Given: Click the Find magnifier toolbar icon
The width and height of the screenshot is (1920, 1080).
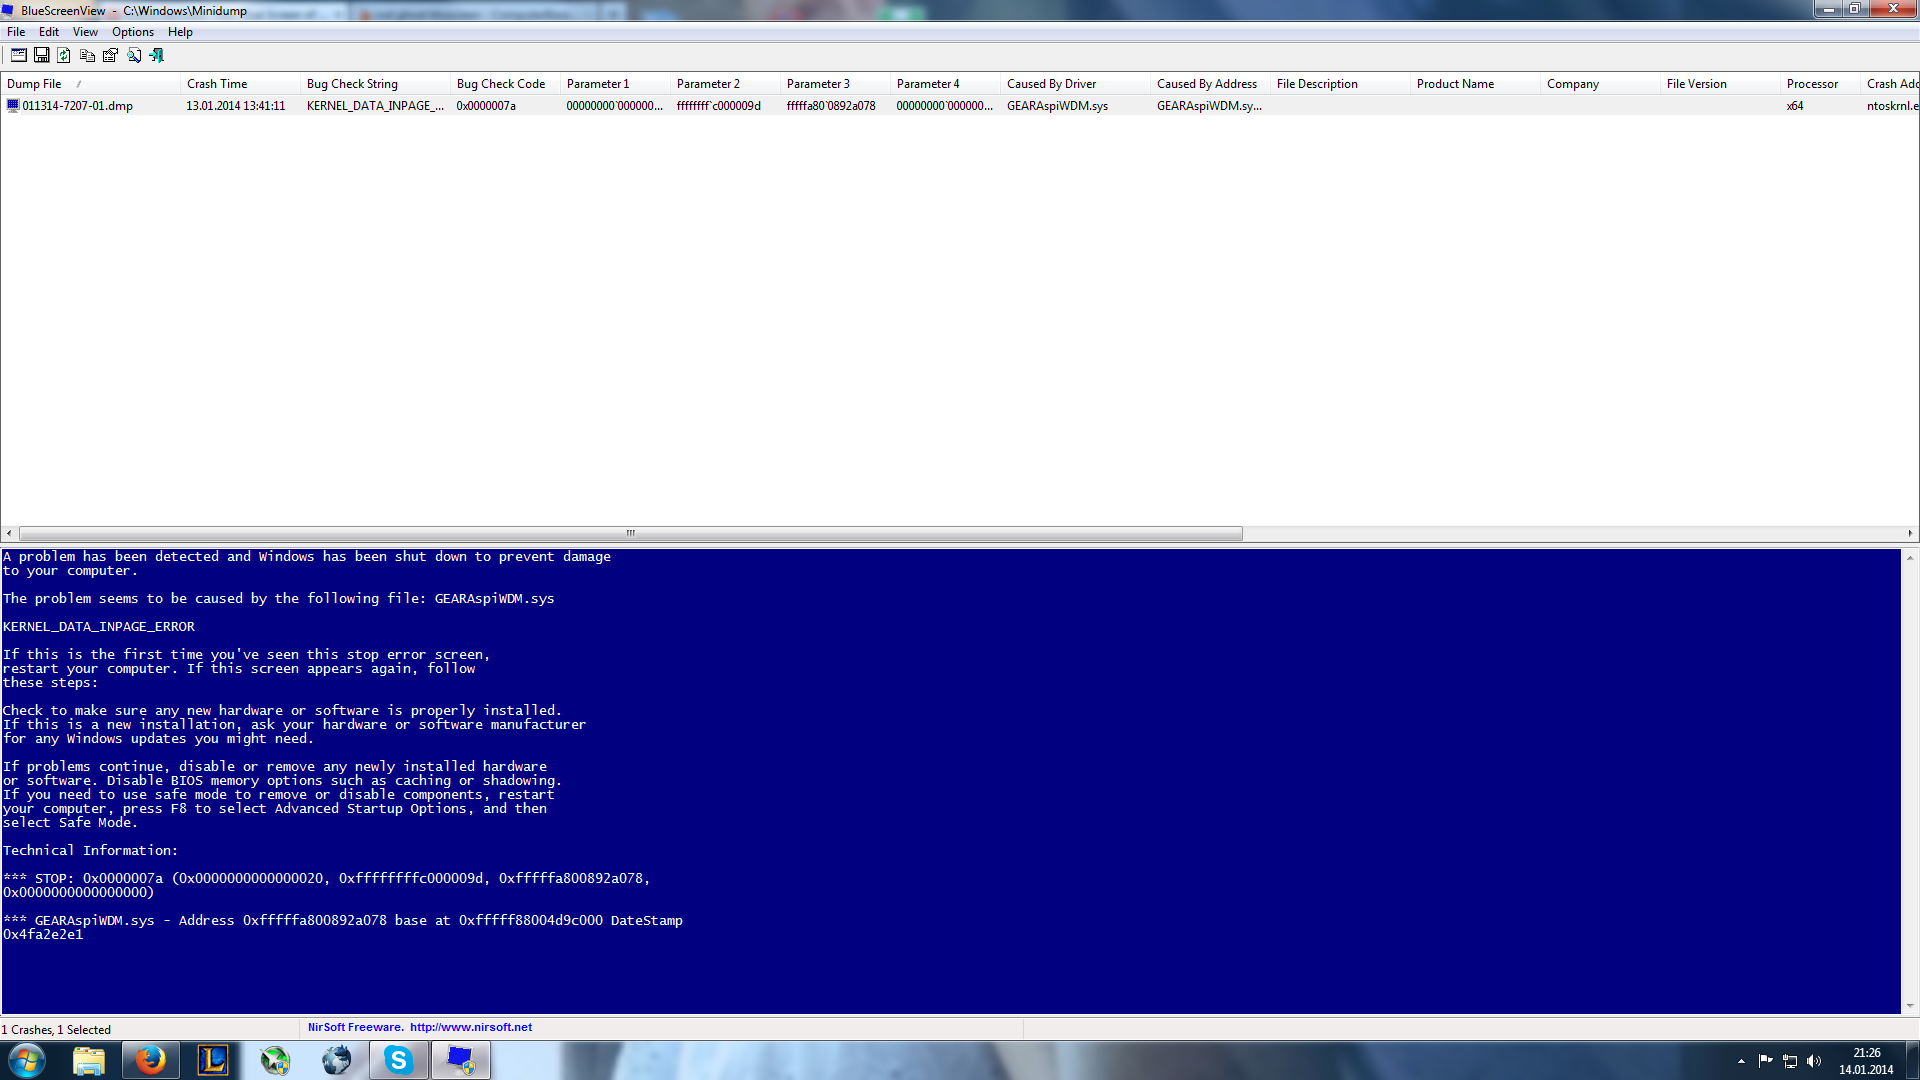Looking at the screenshot, I should (134, 55).
